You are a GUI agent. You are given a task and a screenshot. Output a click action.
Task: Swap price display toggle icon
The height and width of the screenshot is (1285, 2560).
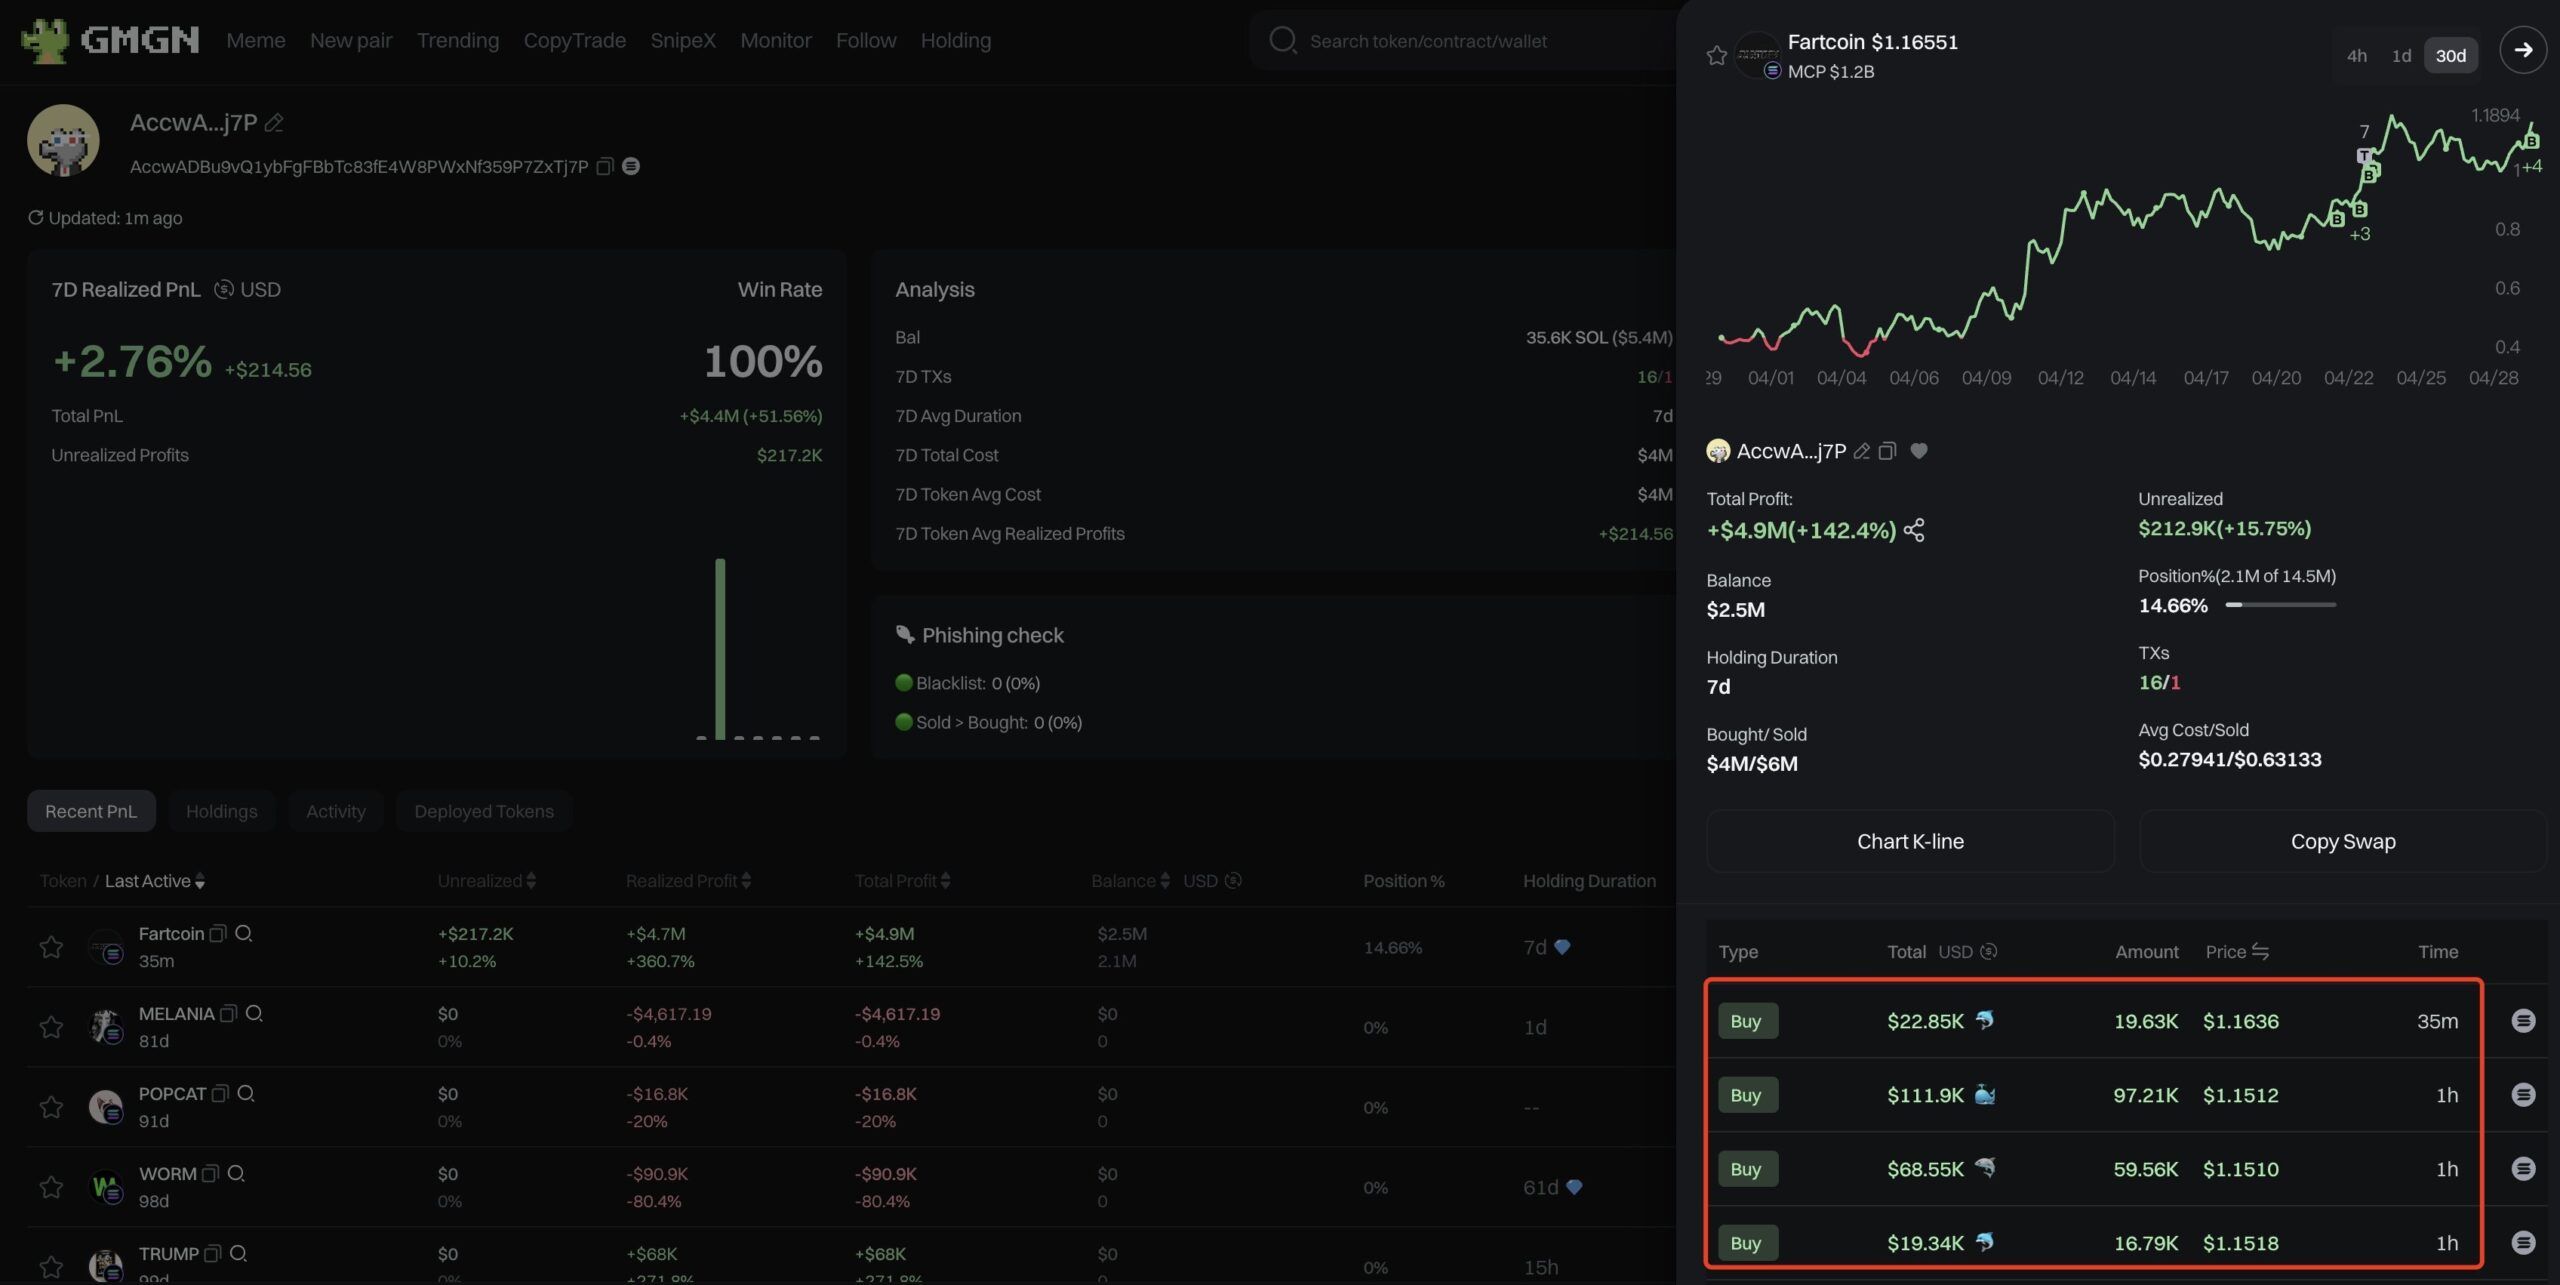point(2259,952)
